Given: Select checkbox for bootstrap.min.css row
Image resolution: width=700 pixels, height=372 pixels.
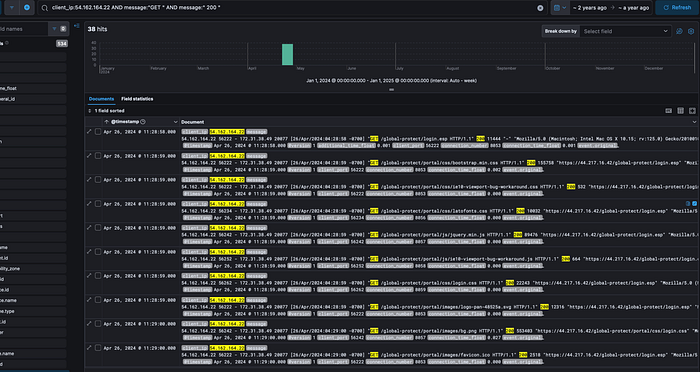Looking at the screenshot, I should (x=98, y=156).
